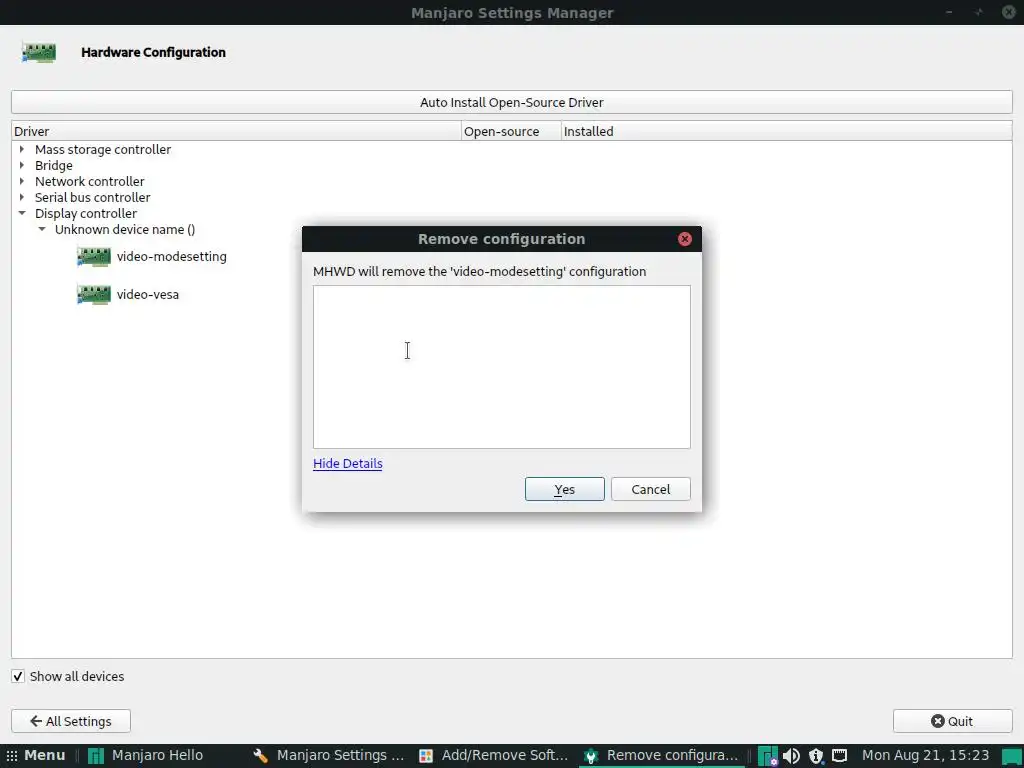Switch to Manjaro Settings taskbar item
This screenshot has height=768, width=1024.
(x=330, y=756)
